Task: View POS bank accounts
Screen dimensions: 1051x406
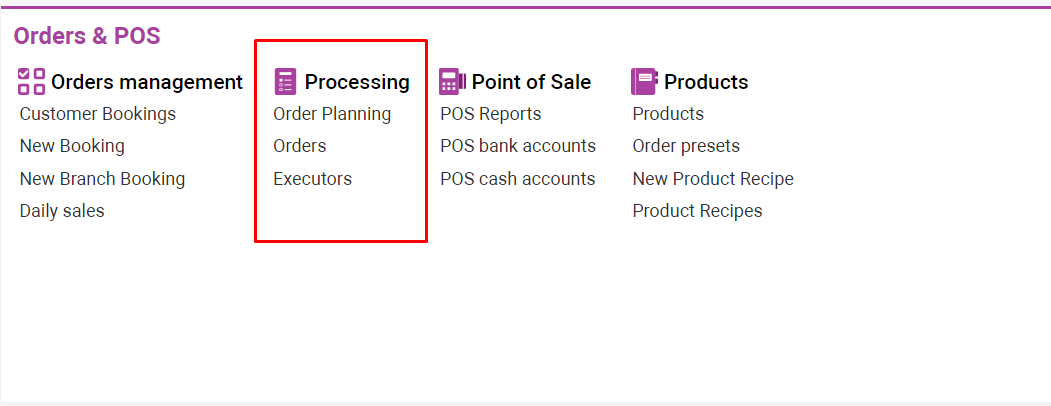Action: (x=518, y=146)
